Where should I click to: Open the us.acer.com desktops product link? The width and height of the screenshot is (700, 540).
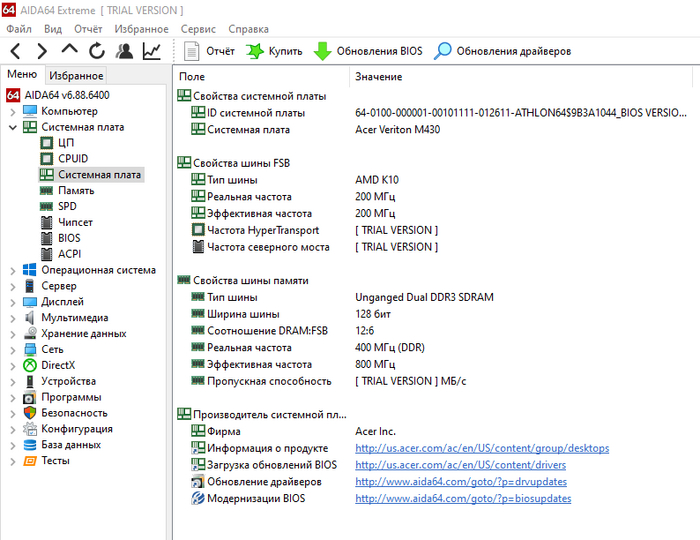pyautogui.click(x=481, y=448)
